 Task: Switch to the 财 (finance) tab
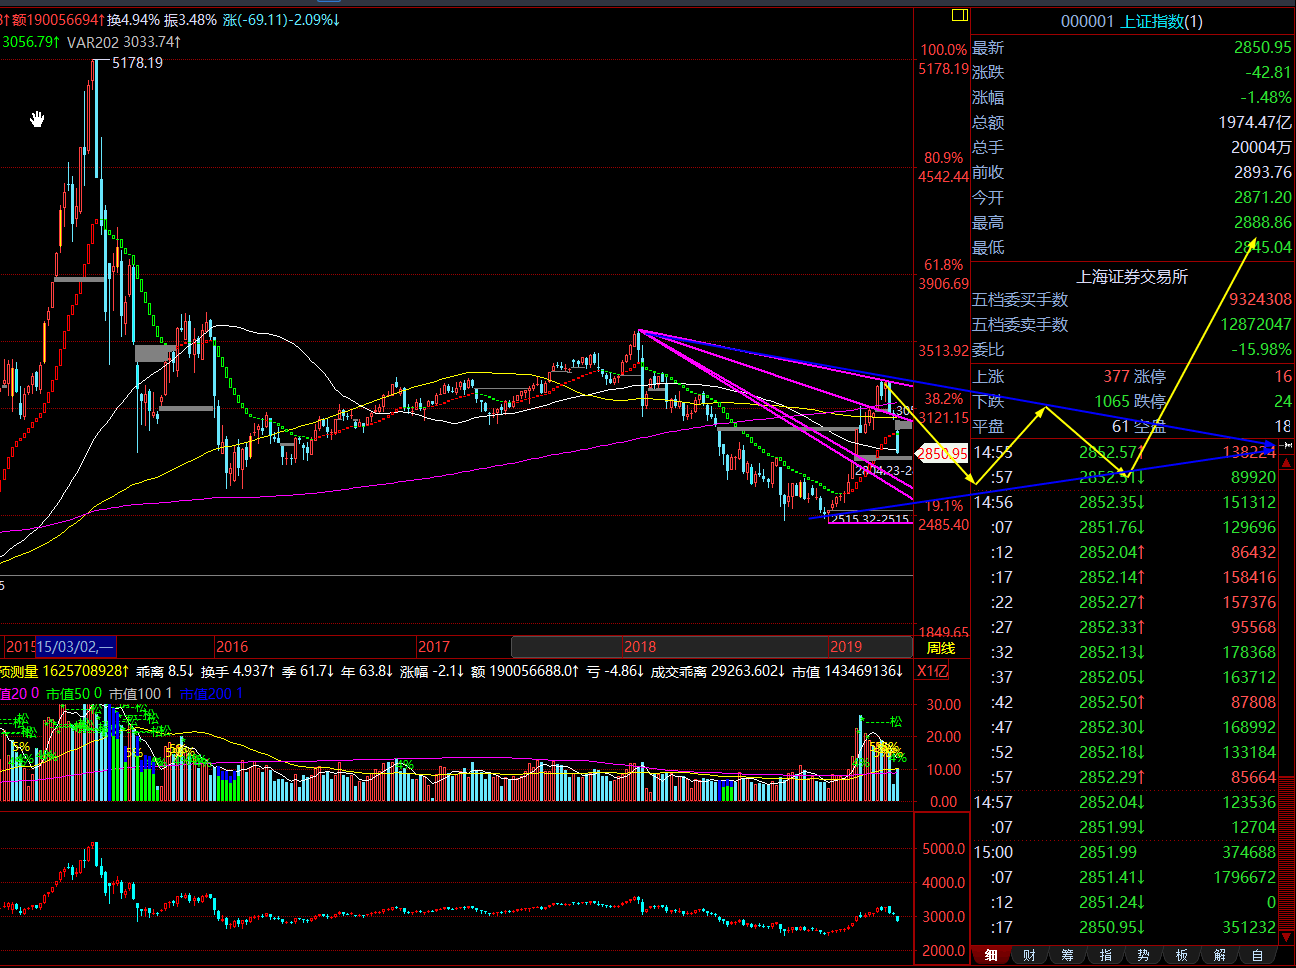pos(1029,956)
